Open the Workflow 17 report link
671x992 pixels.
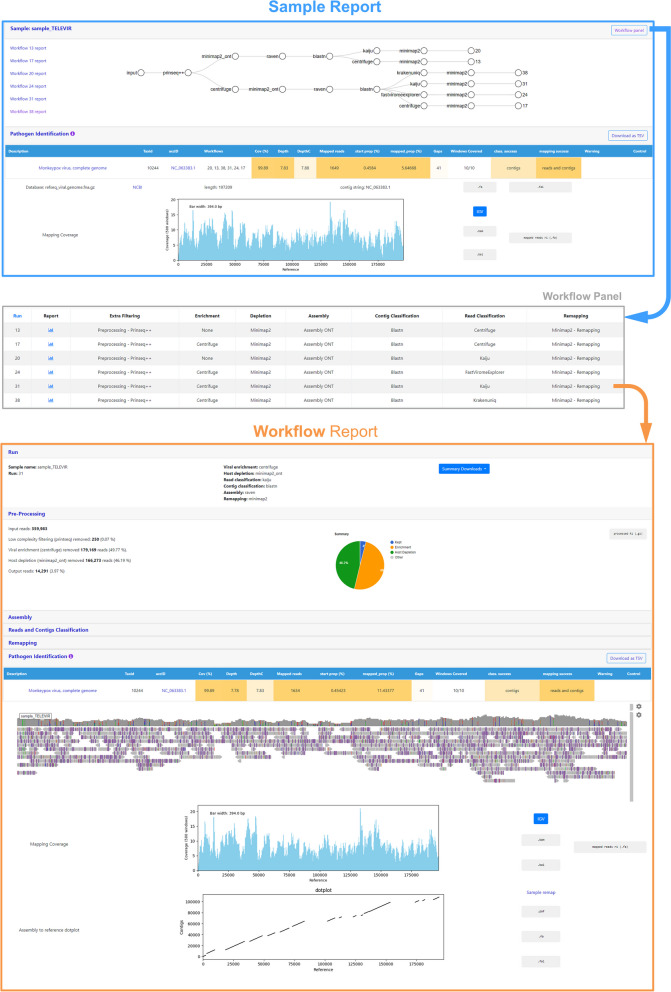coord(28,61)
